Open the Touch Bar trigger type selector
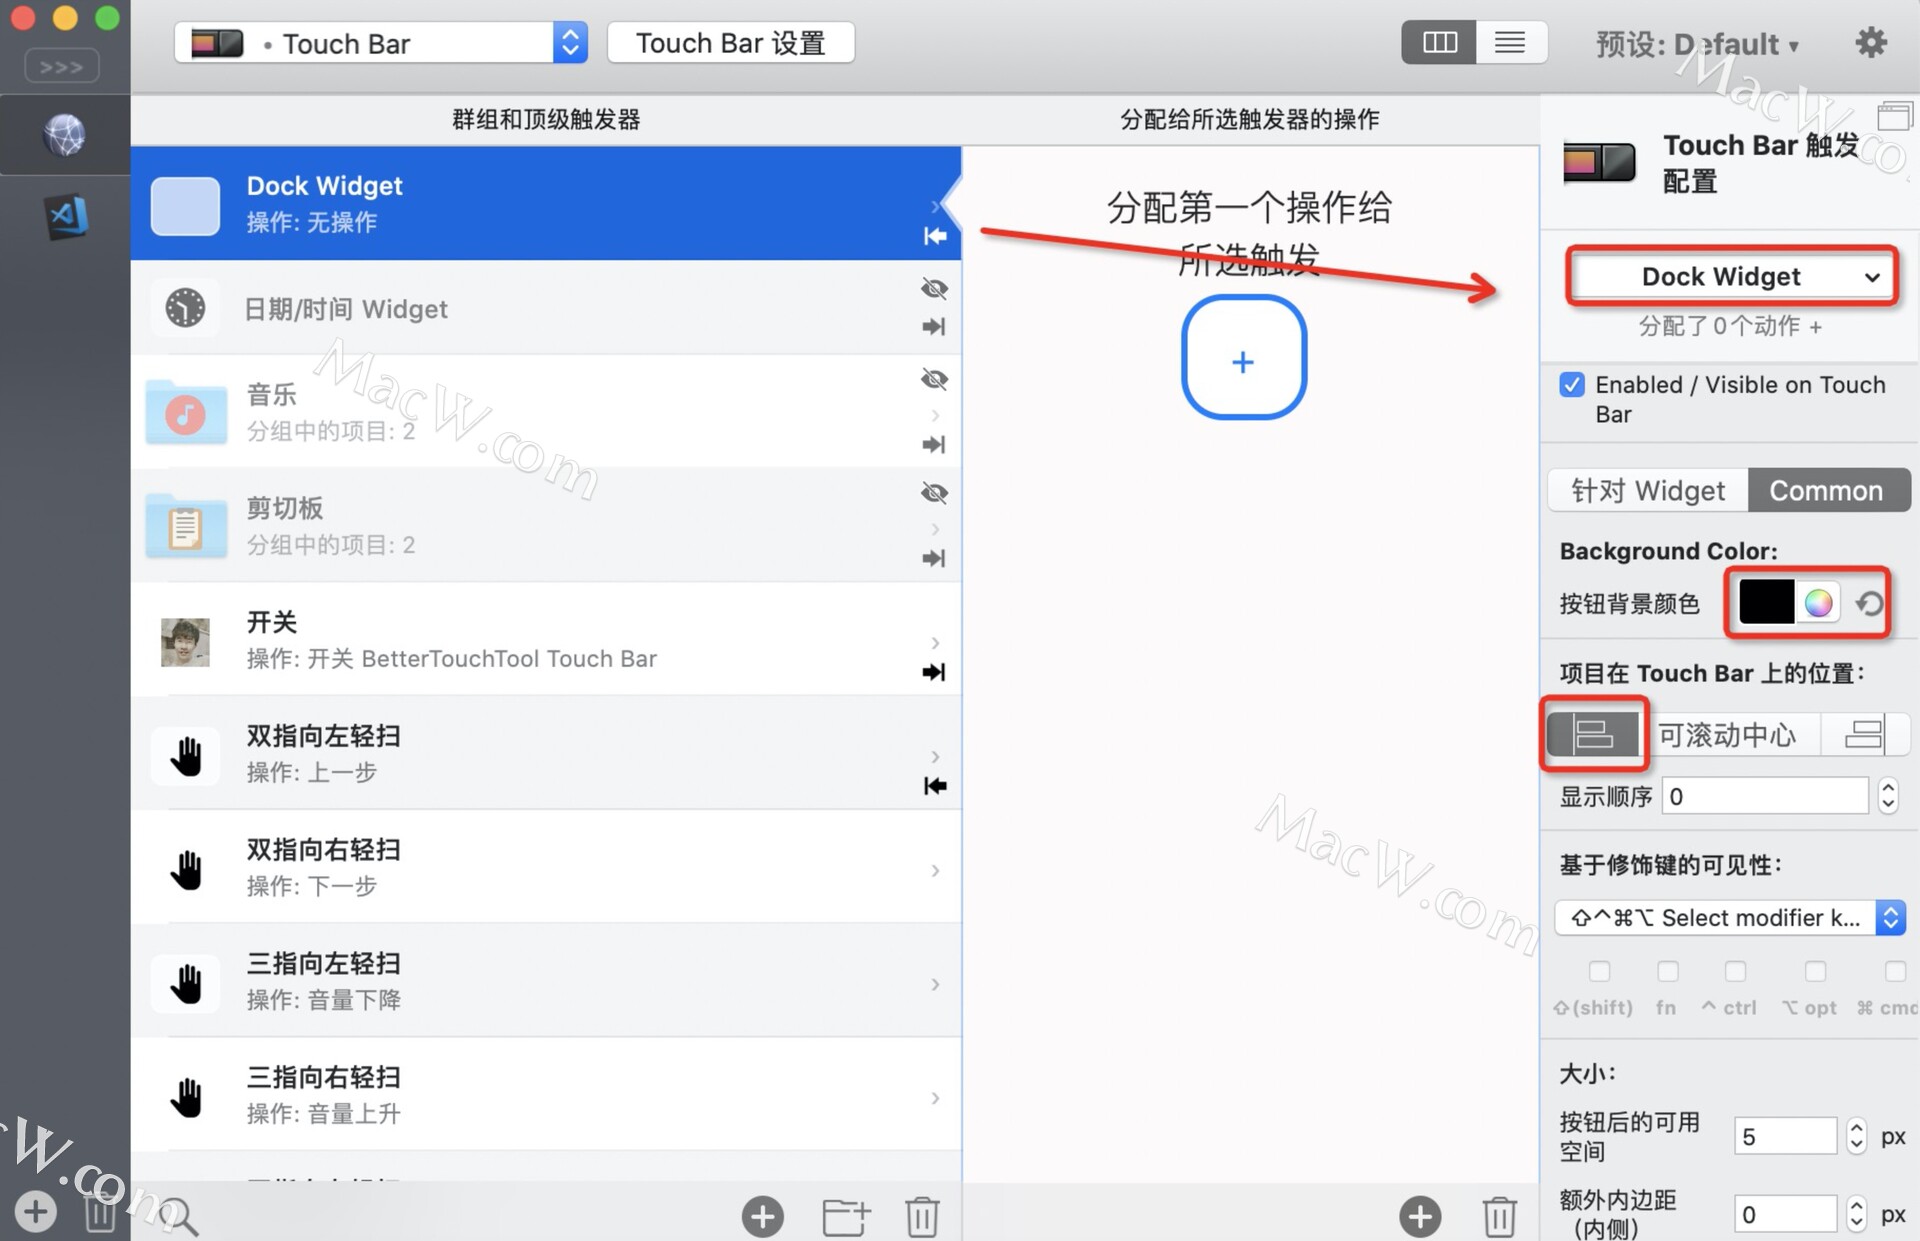1920x1241 pixels. click(380, 43)
